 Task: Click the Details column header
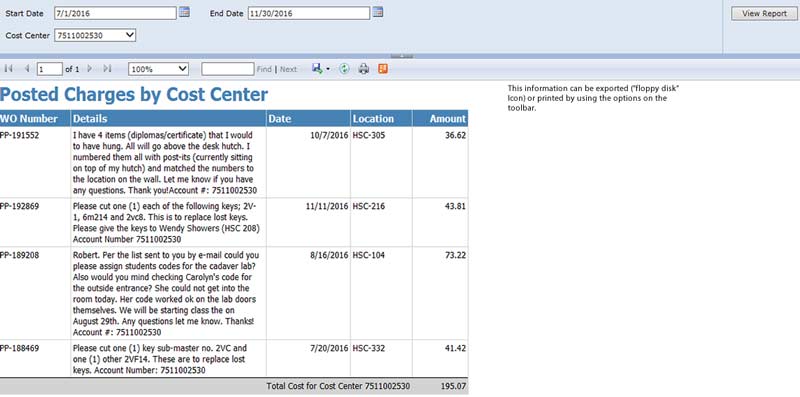coord(168,118)
